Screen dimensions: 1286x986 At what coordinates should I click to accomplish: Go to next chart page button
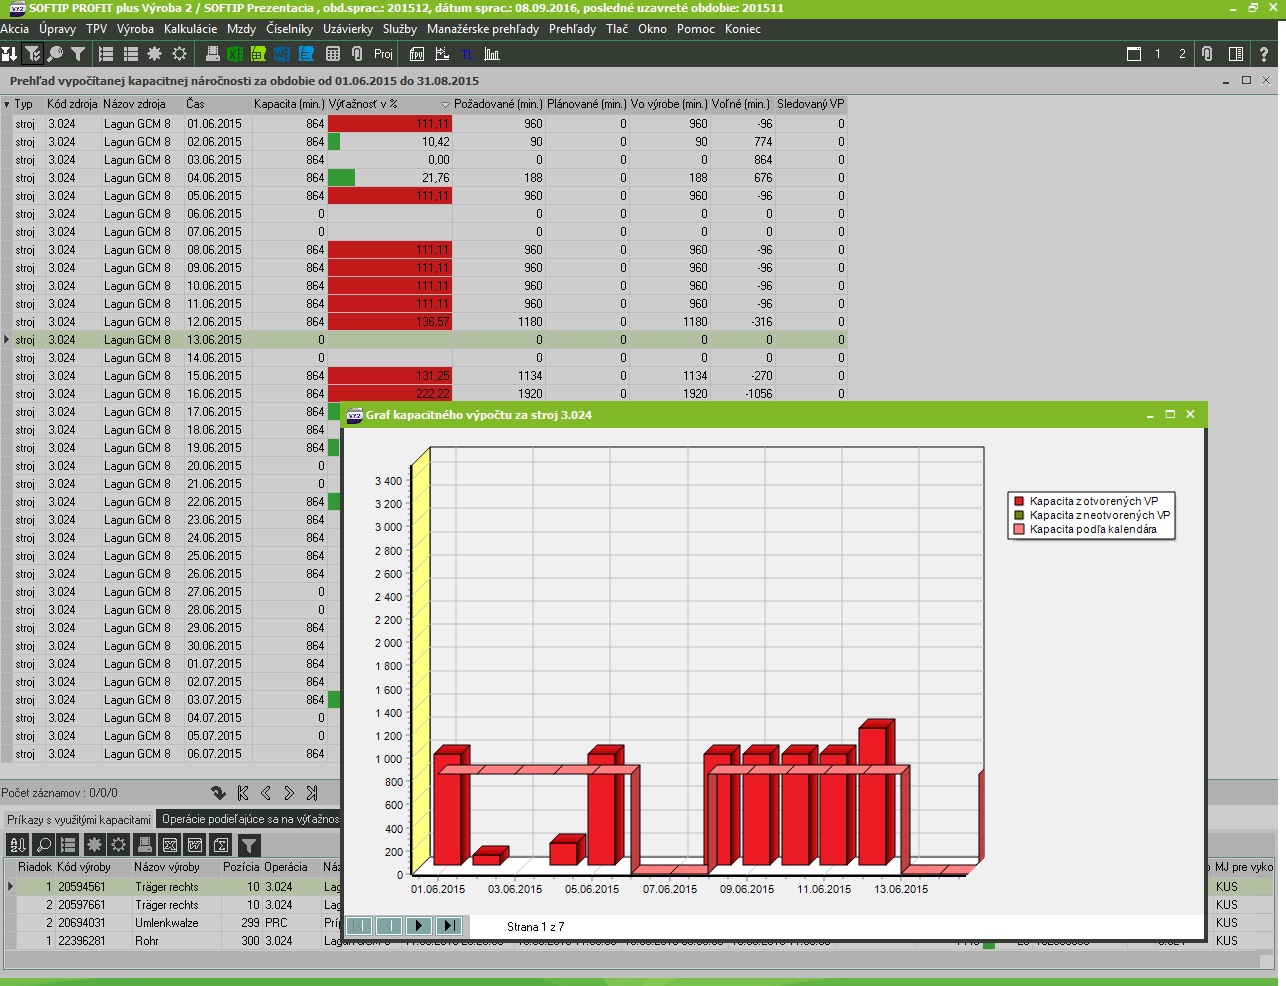419,926
